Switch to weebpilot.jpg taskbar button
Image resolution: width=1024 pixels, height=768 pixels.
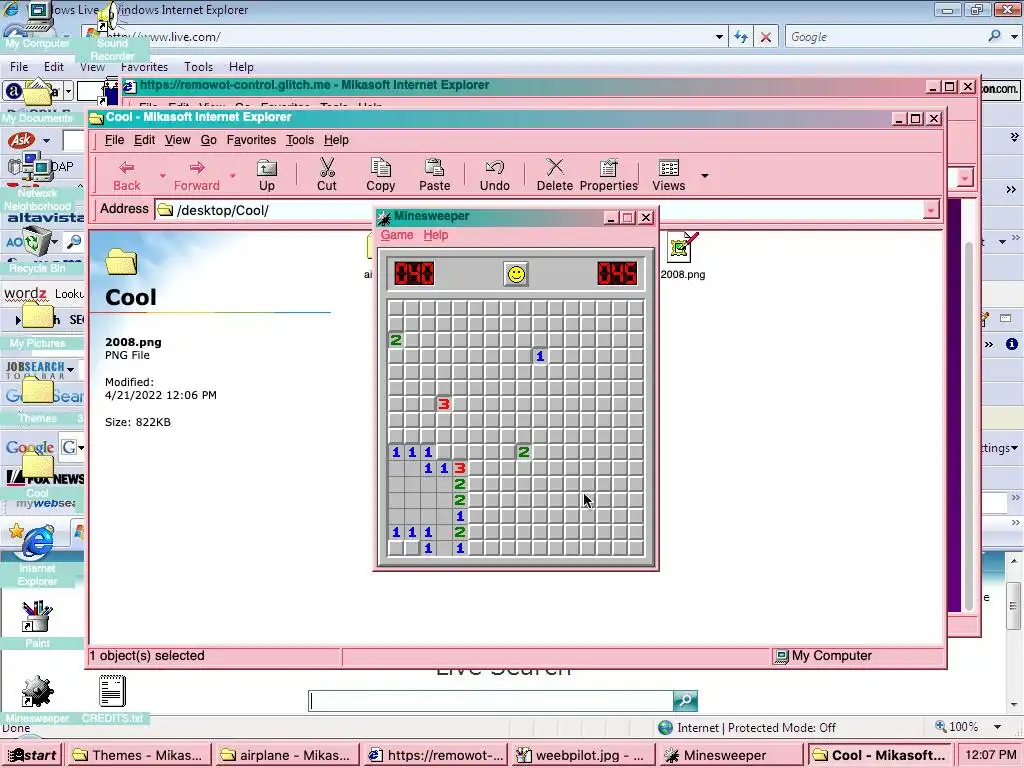tap(583, 755)
